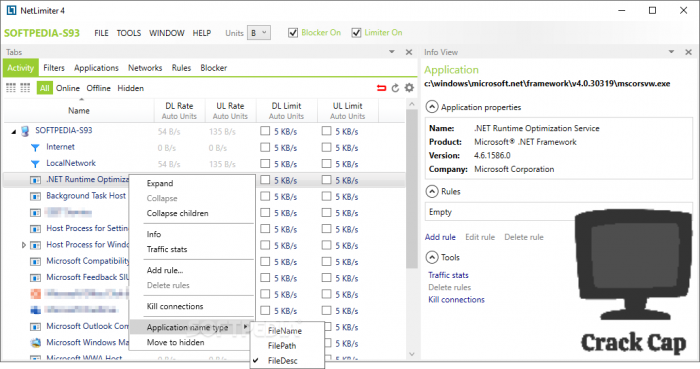Click the Microsoft Compatibility app icon

pos(35,261)
